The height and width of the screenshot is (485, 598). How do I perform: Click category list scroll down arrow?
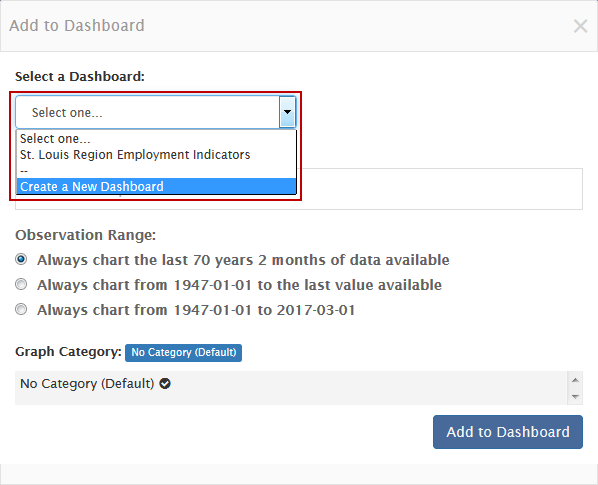point(575,397)
